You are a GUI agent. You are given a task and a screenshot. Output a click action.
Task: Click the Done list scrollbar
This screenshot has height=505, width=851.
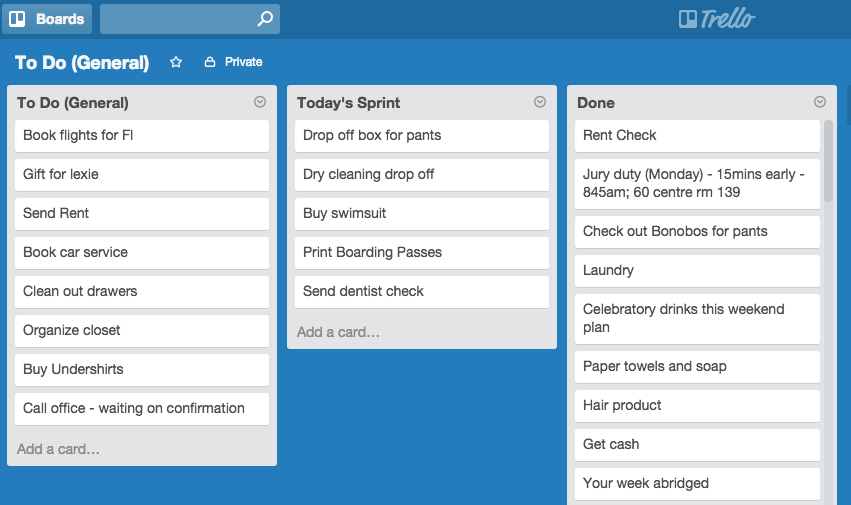coord(828,161)
